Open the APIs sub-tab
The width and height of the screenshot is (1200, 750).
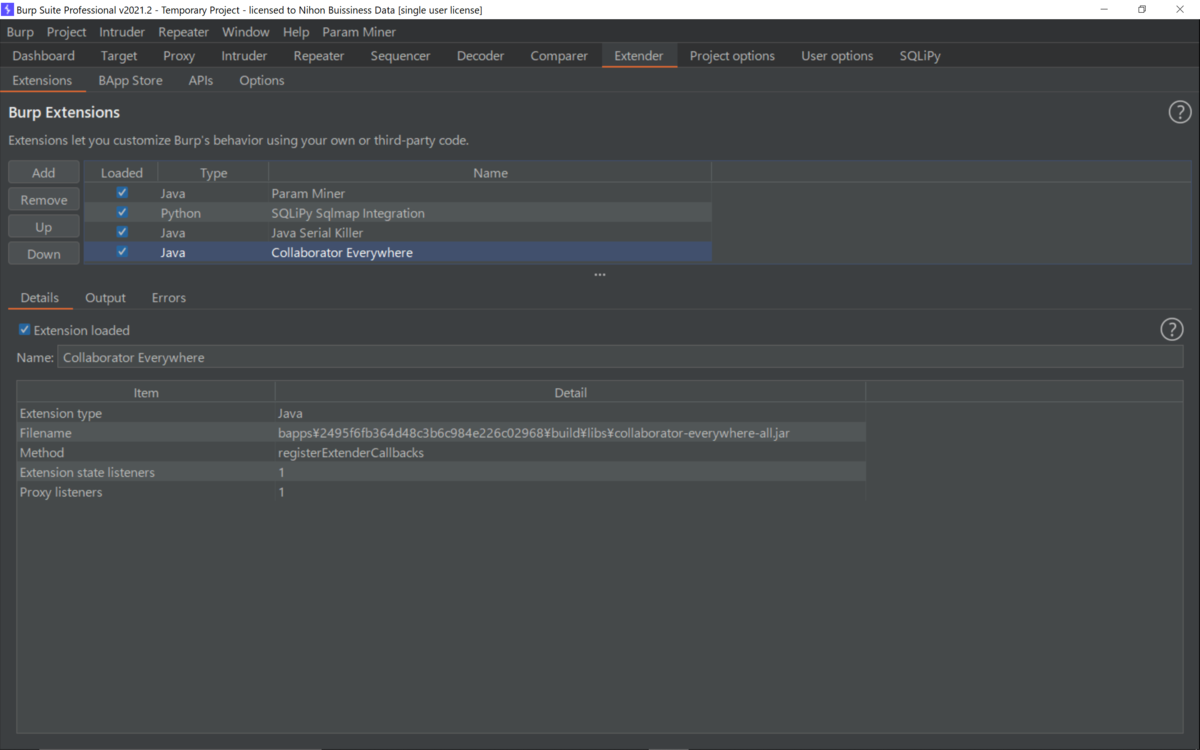click(x=200, y=80)
